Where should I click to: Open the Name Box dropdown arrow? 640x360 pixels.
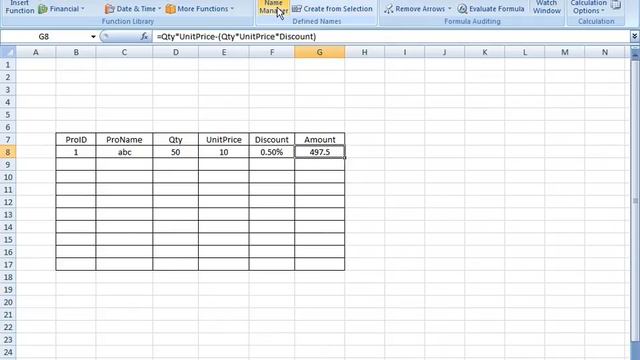(93, 37)
